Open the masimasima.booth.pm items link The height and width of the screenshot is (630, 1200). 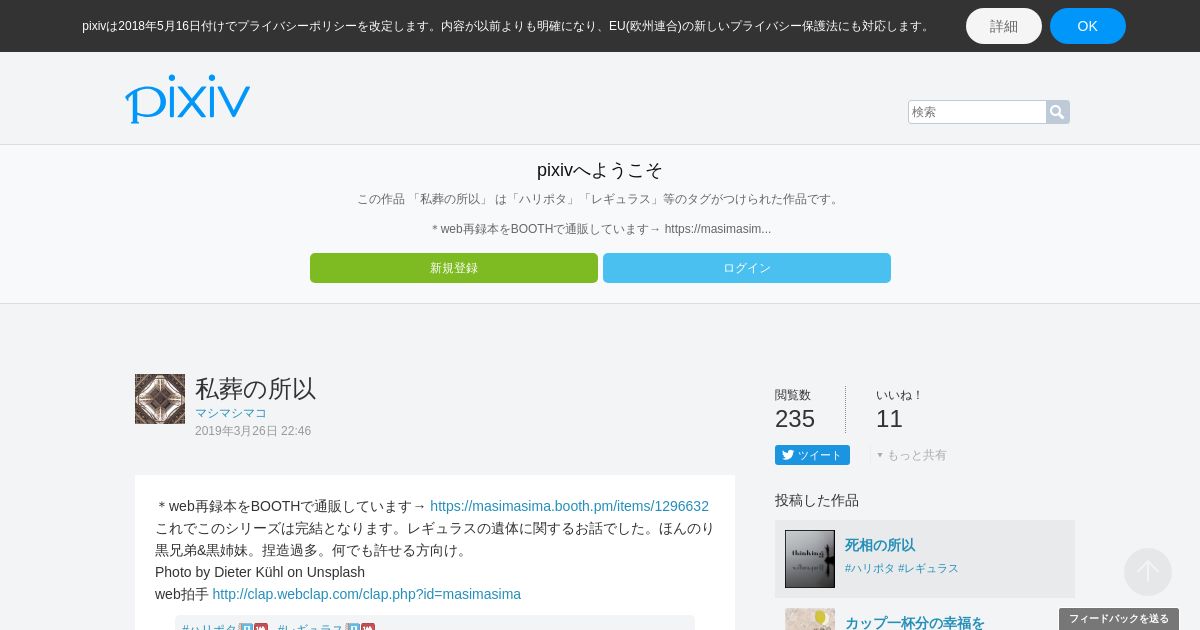[x=569, y=506]
